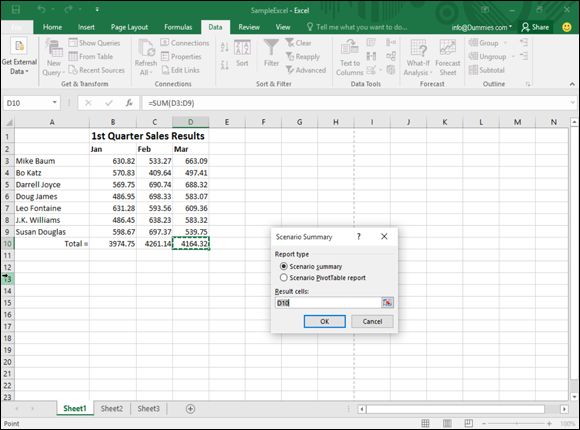Screen dimensions: 580x430
Task: Click zoom out minus button
Action: pyautogui.click(x=484, y=423)
